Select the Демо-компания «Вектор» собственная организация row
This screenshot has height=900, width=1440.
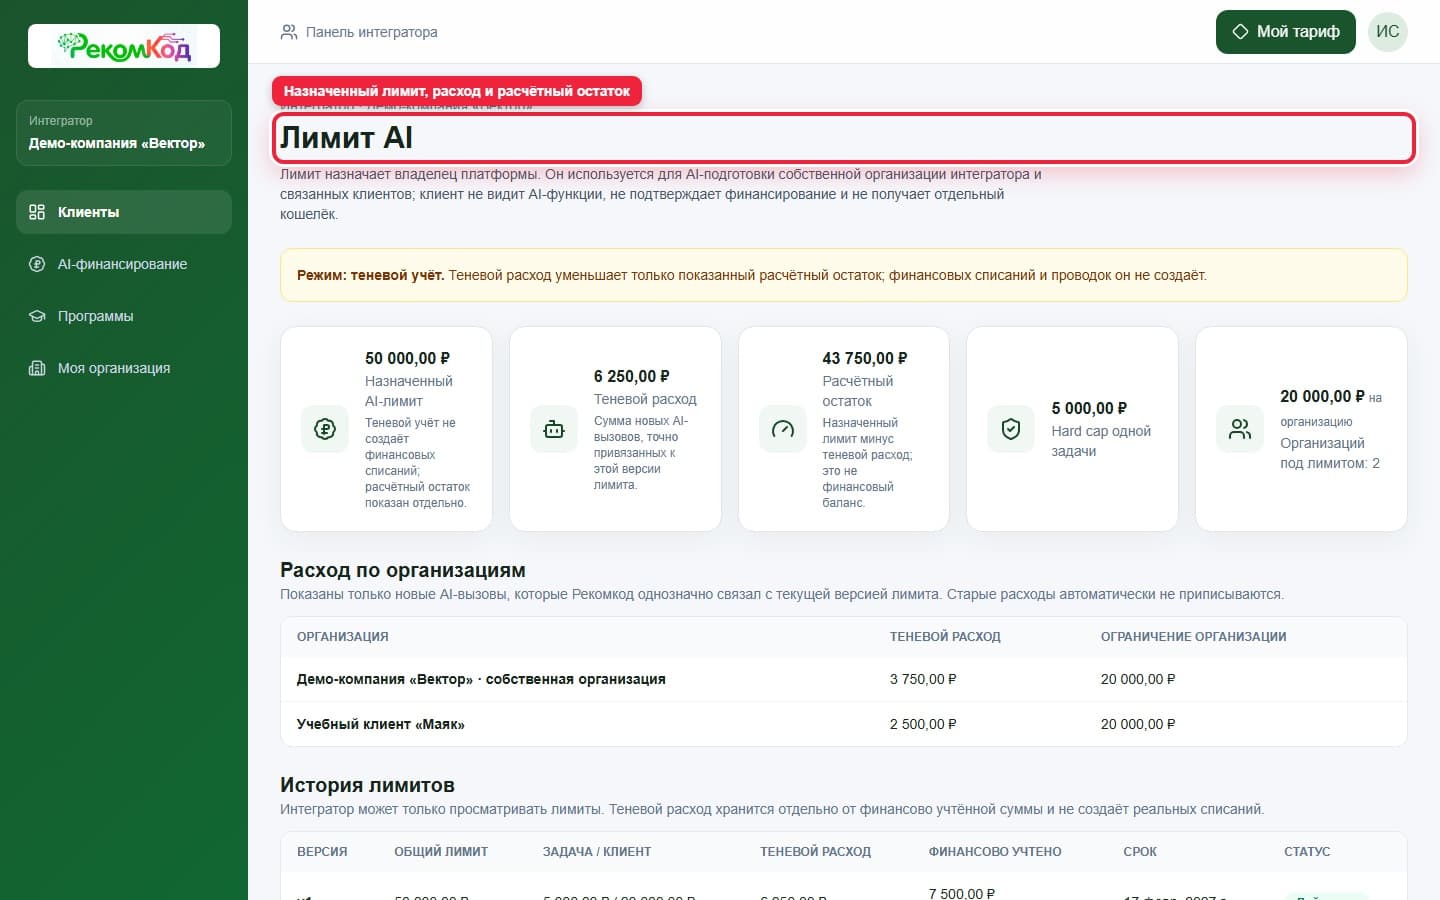pos(844,679)
